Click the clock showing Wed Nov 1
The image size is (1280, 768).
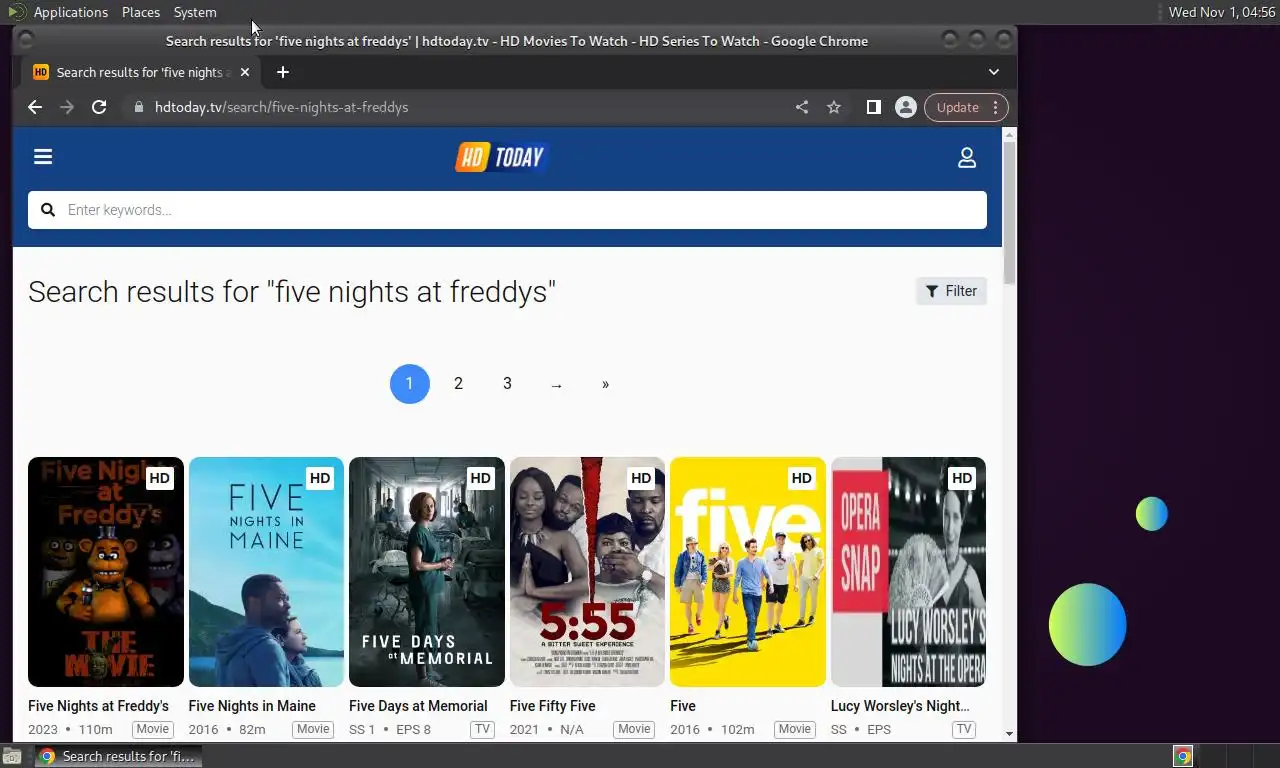click(1222, 12)
